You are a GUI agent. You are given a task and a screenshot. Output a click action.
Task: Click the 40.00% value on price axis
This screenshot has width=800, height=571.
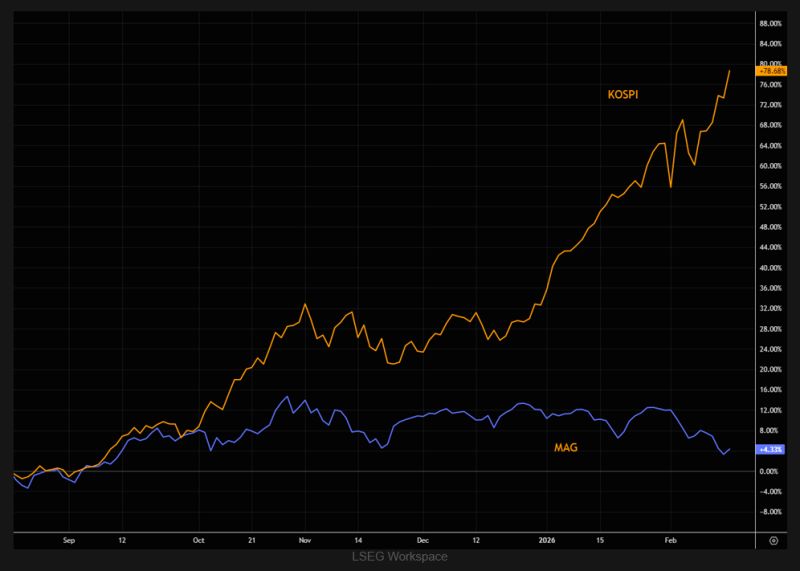coord(770,268)
